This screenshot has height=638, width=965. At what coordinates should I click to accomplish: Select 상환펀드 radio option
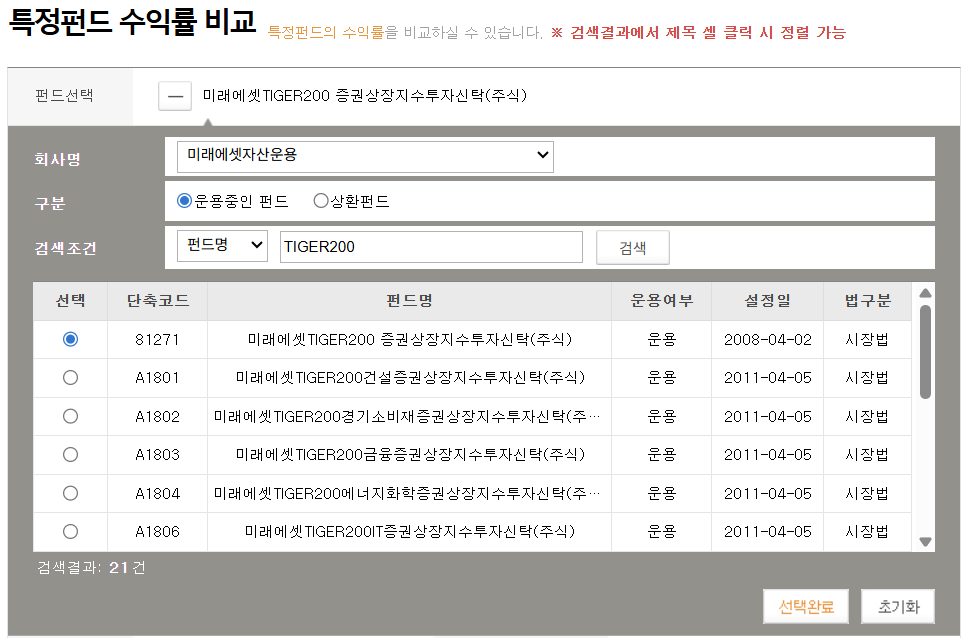point(321,201)
